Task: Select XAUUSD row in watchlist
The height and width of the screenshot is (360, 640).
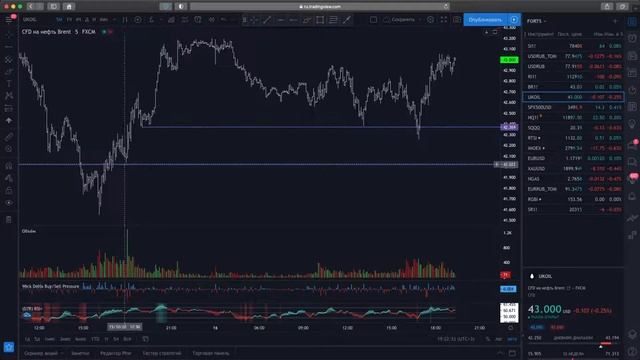Action: tap(573, 169)
